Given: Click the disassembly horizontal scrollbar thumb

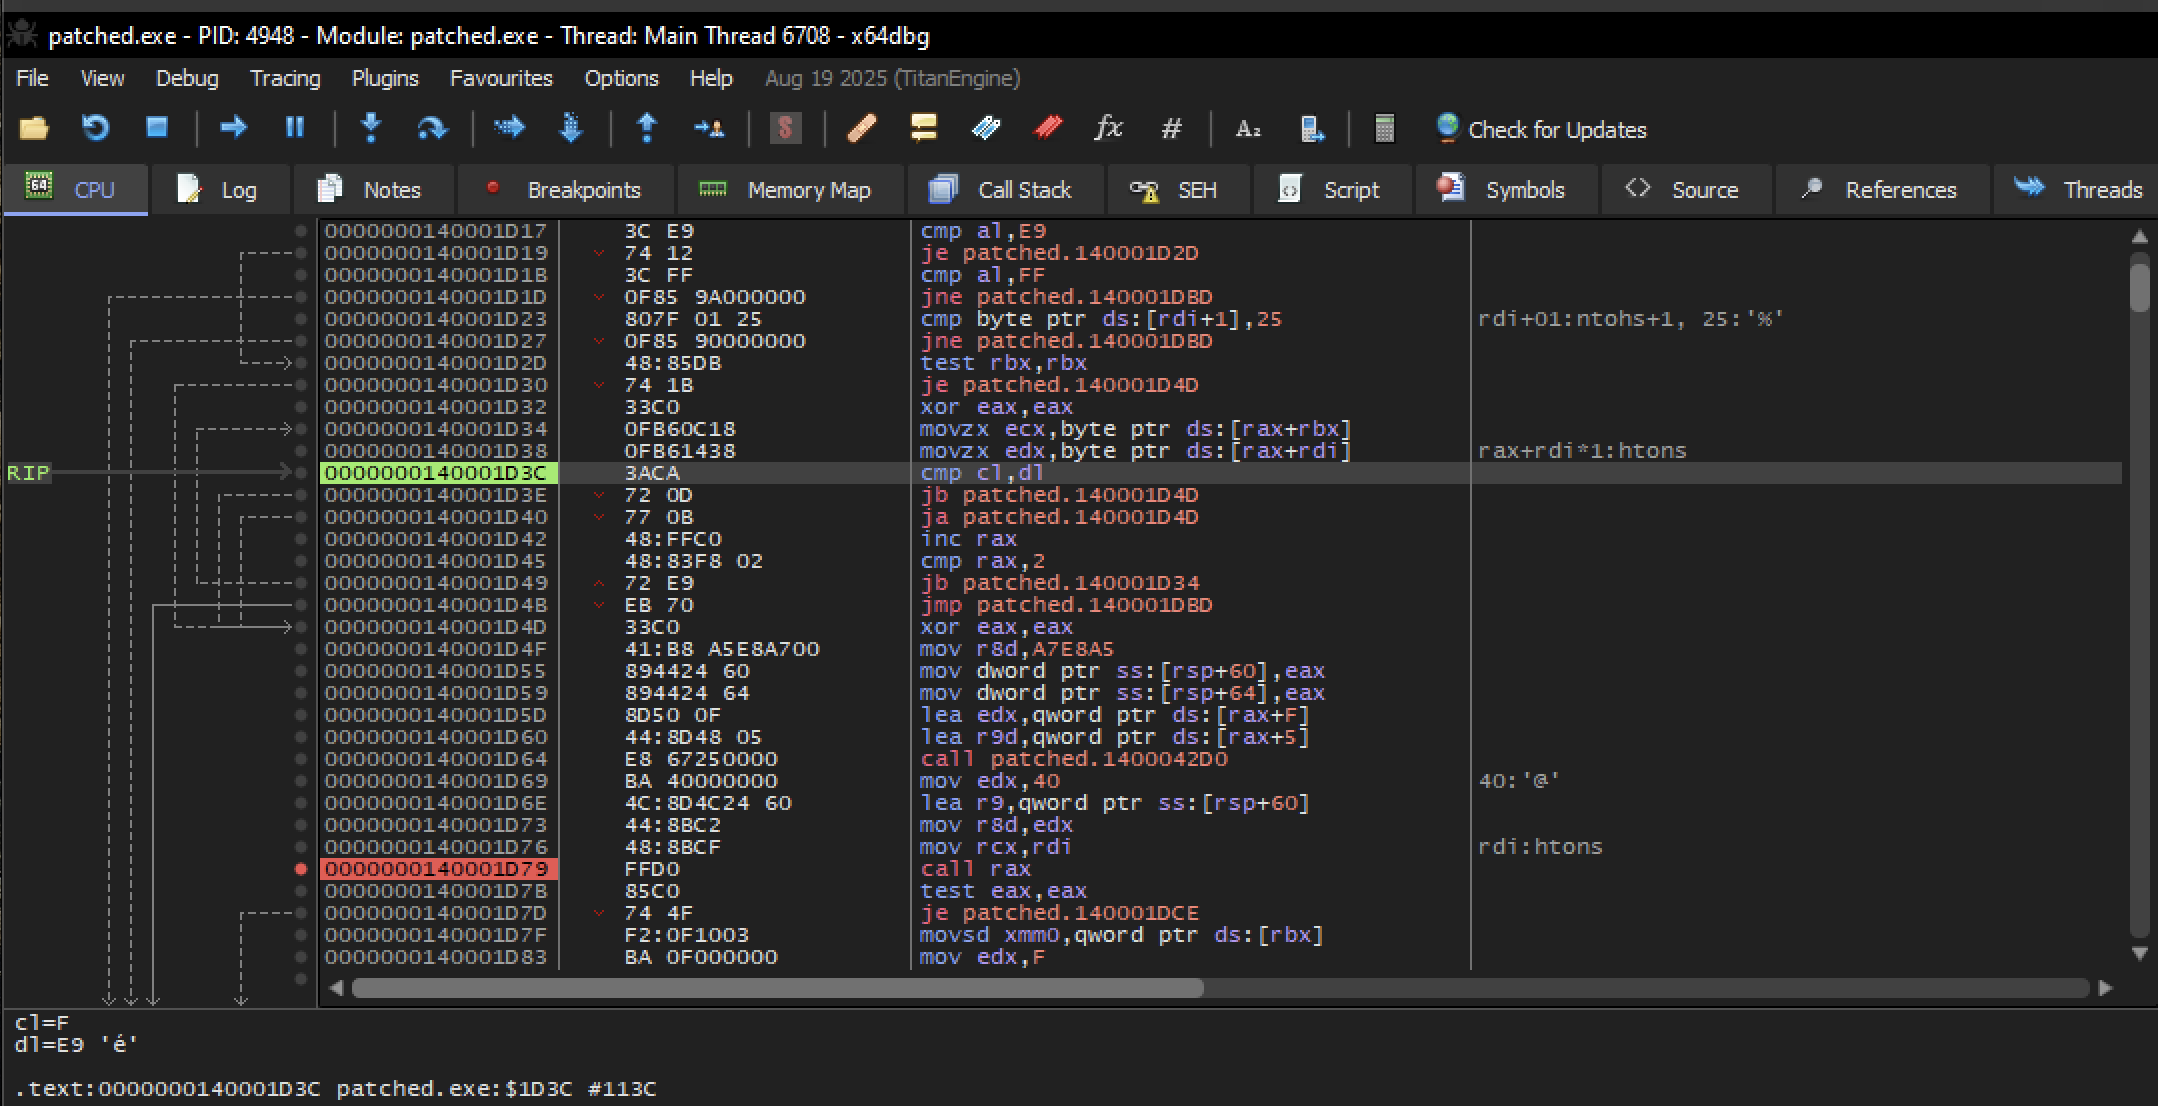Looking at the screenshot, I should (777, 988).
